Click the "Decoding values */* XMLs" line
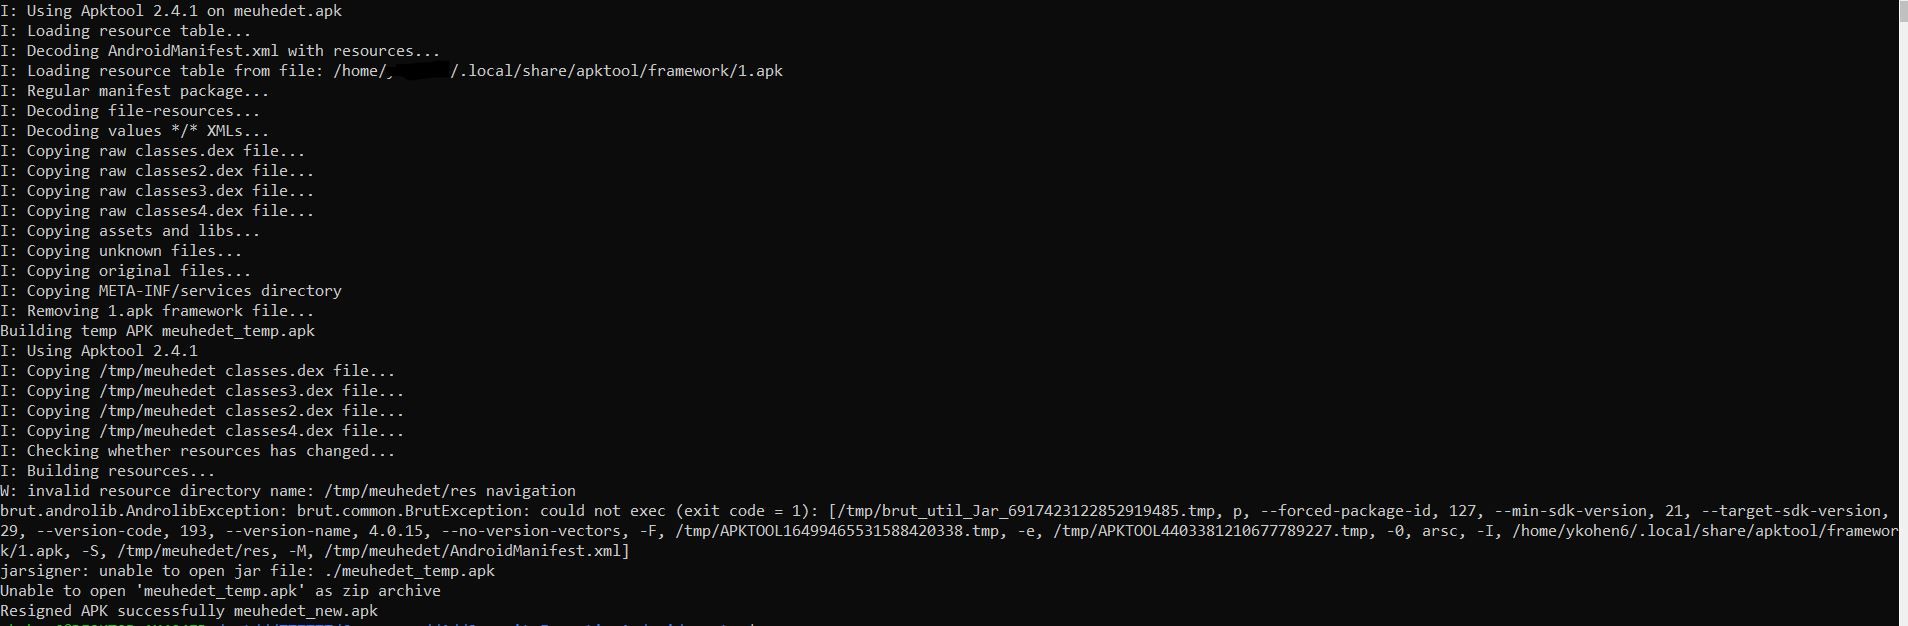Image resolution: width=1908 pixels, height=626 pixels. point(135,131)
